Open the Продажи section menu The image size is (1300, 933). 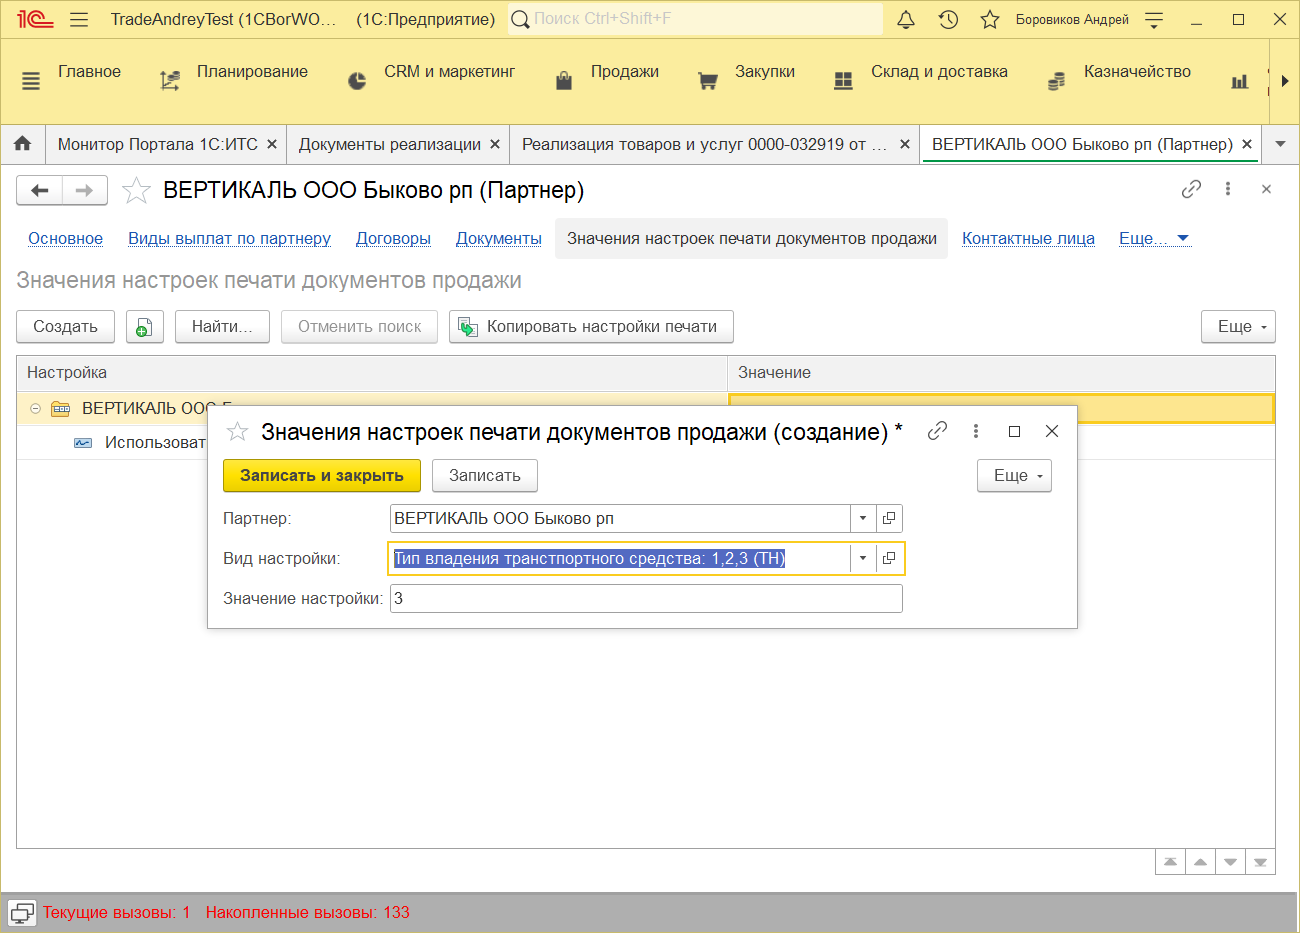click(624, 72)
